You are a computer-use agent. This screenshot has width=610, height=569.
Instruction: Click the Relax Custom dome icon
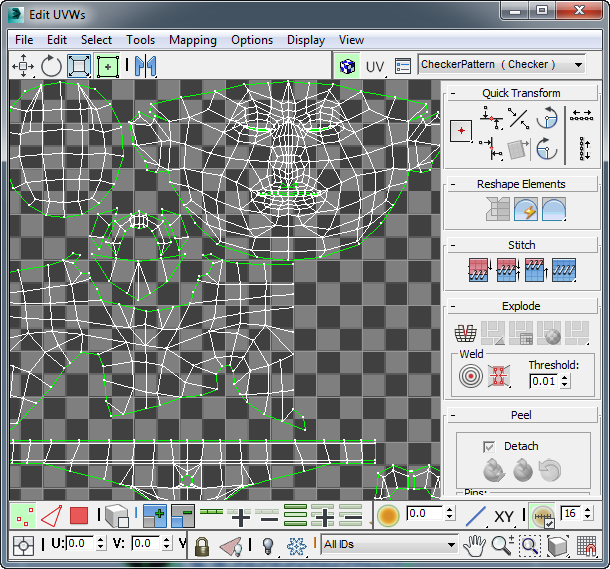pos(554,209)
